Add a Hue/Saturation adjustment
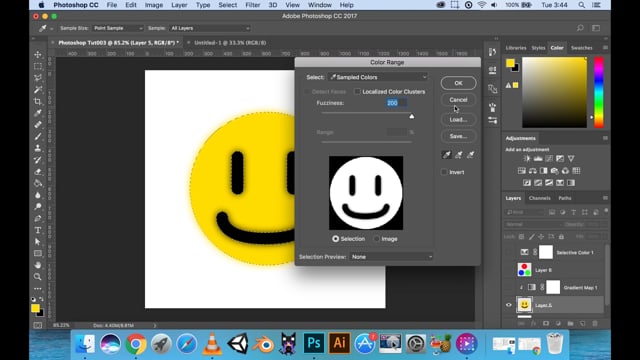640x360 pixels. point(522,171)
